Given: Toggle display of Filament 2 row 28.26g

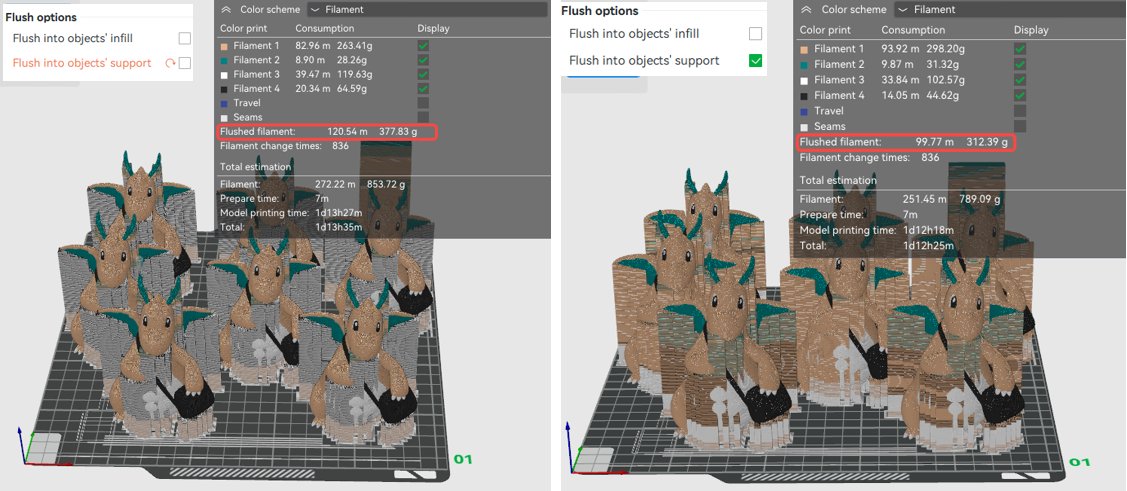Looking at the screenshot, I should point(423,60).
